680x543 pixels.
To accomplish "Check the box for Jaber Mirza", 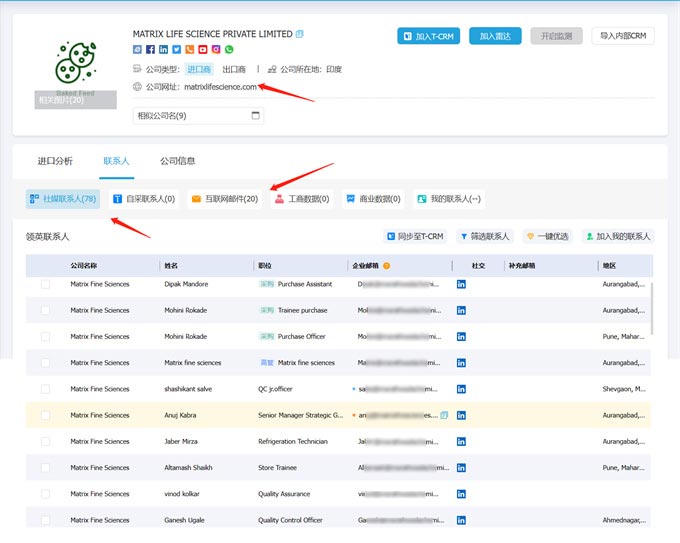I will click(x=45, y=442).
